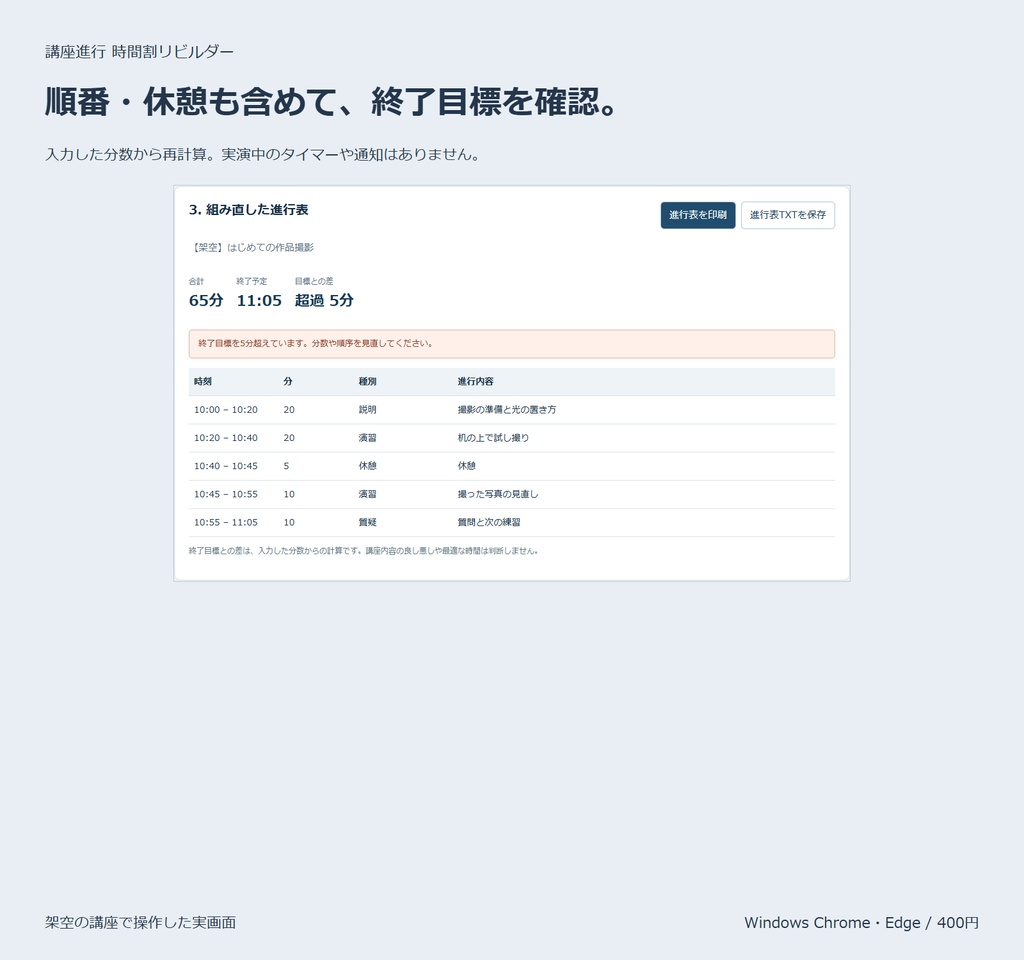Click minutes 10 in the 10:55 – 11:05 row
This screenshot has width=1024, height=960.
click(x=289, y=522)
